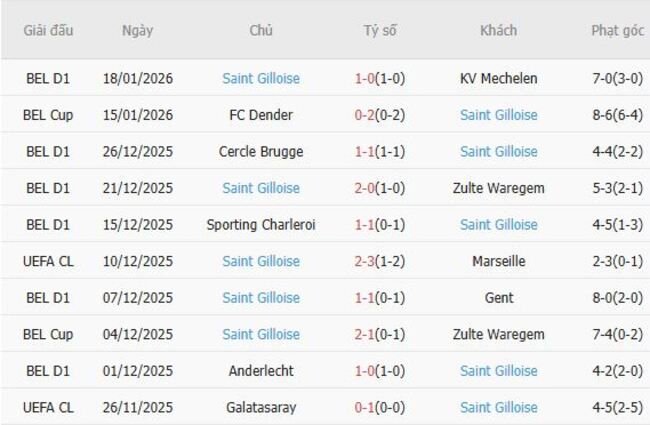The height and width of the screenshot is (425, 650).
Task: Click the 'Tỷ số' column header
Action: click(379, 30)
